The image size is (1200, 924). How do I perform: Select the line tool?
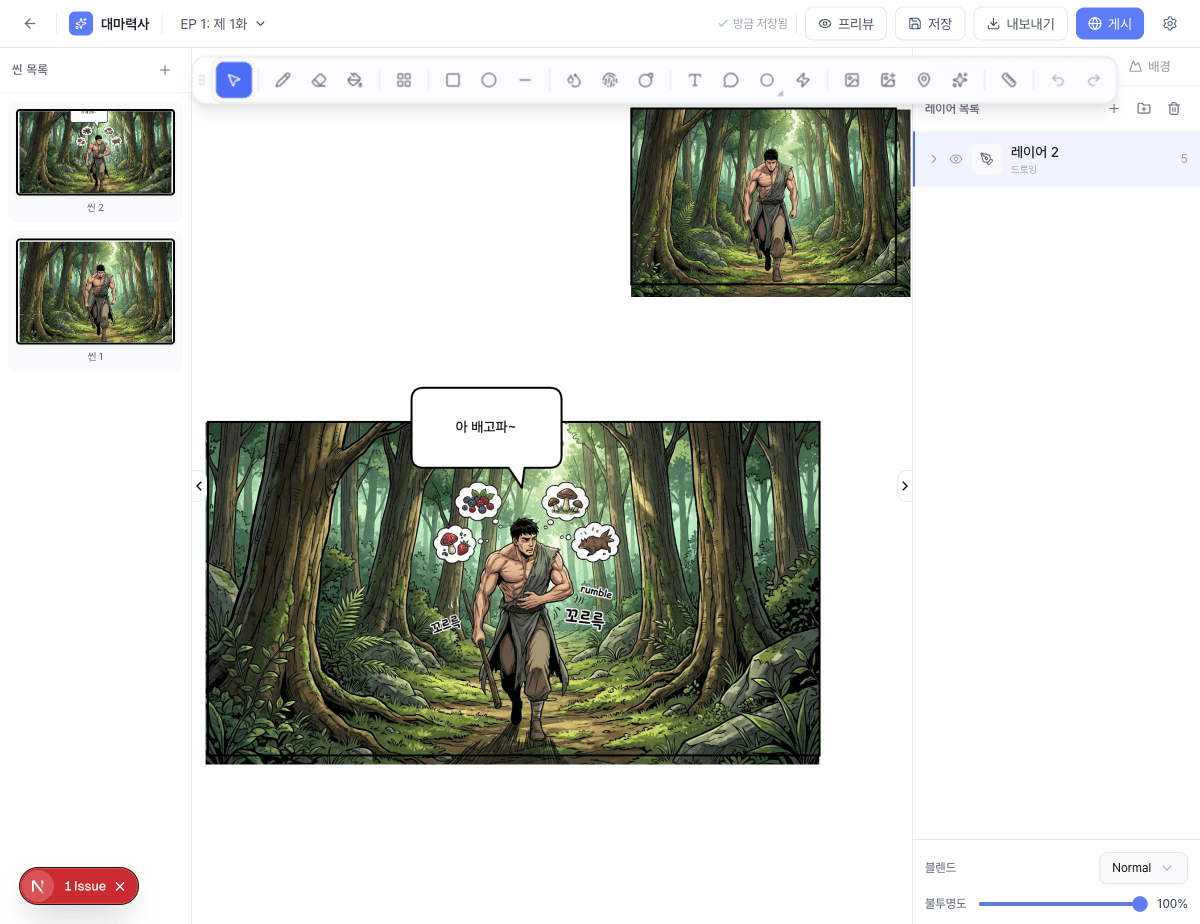525,80
